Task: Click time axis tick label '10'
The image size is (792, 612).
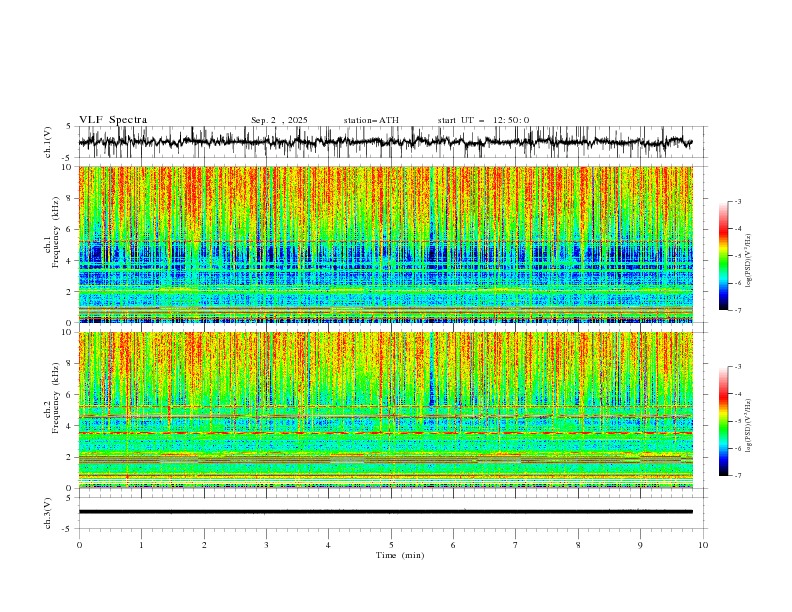Action: click(x=703, y=545)
